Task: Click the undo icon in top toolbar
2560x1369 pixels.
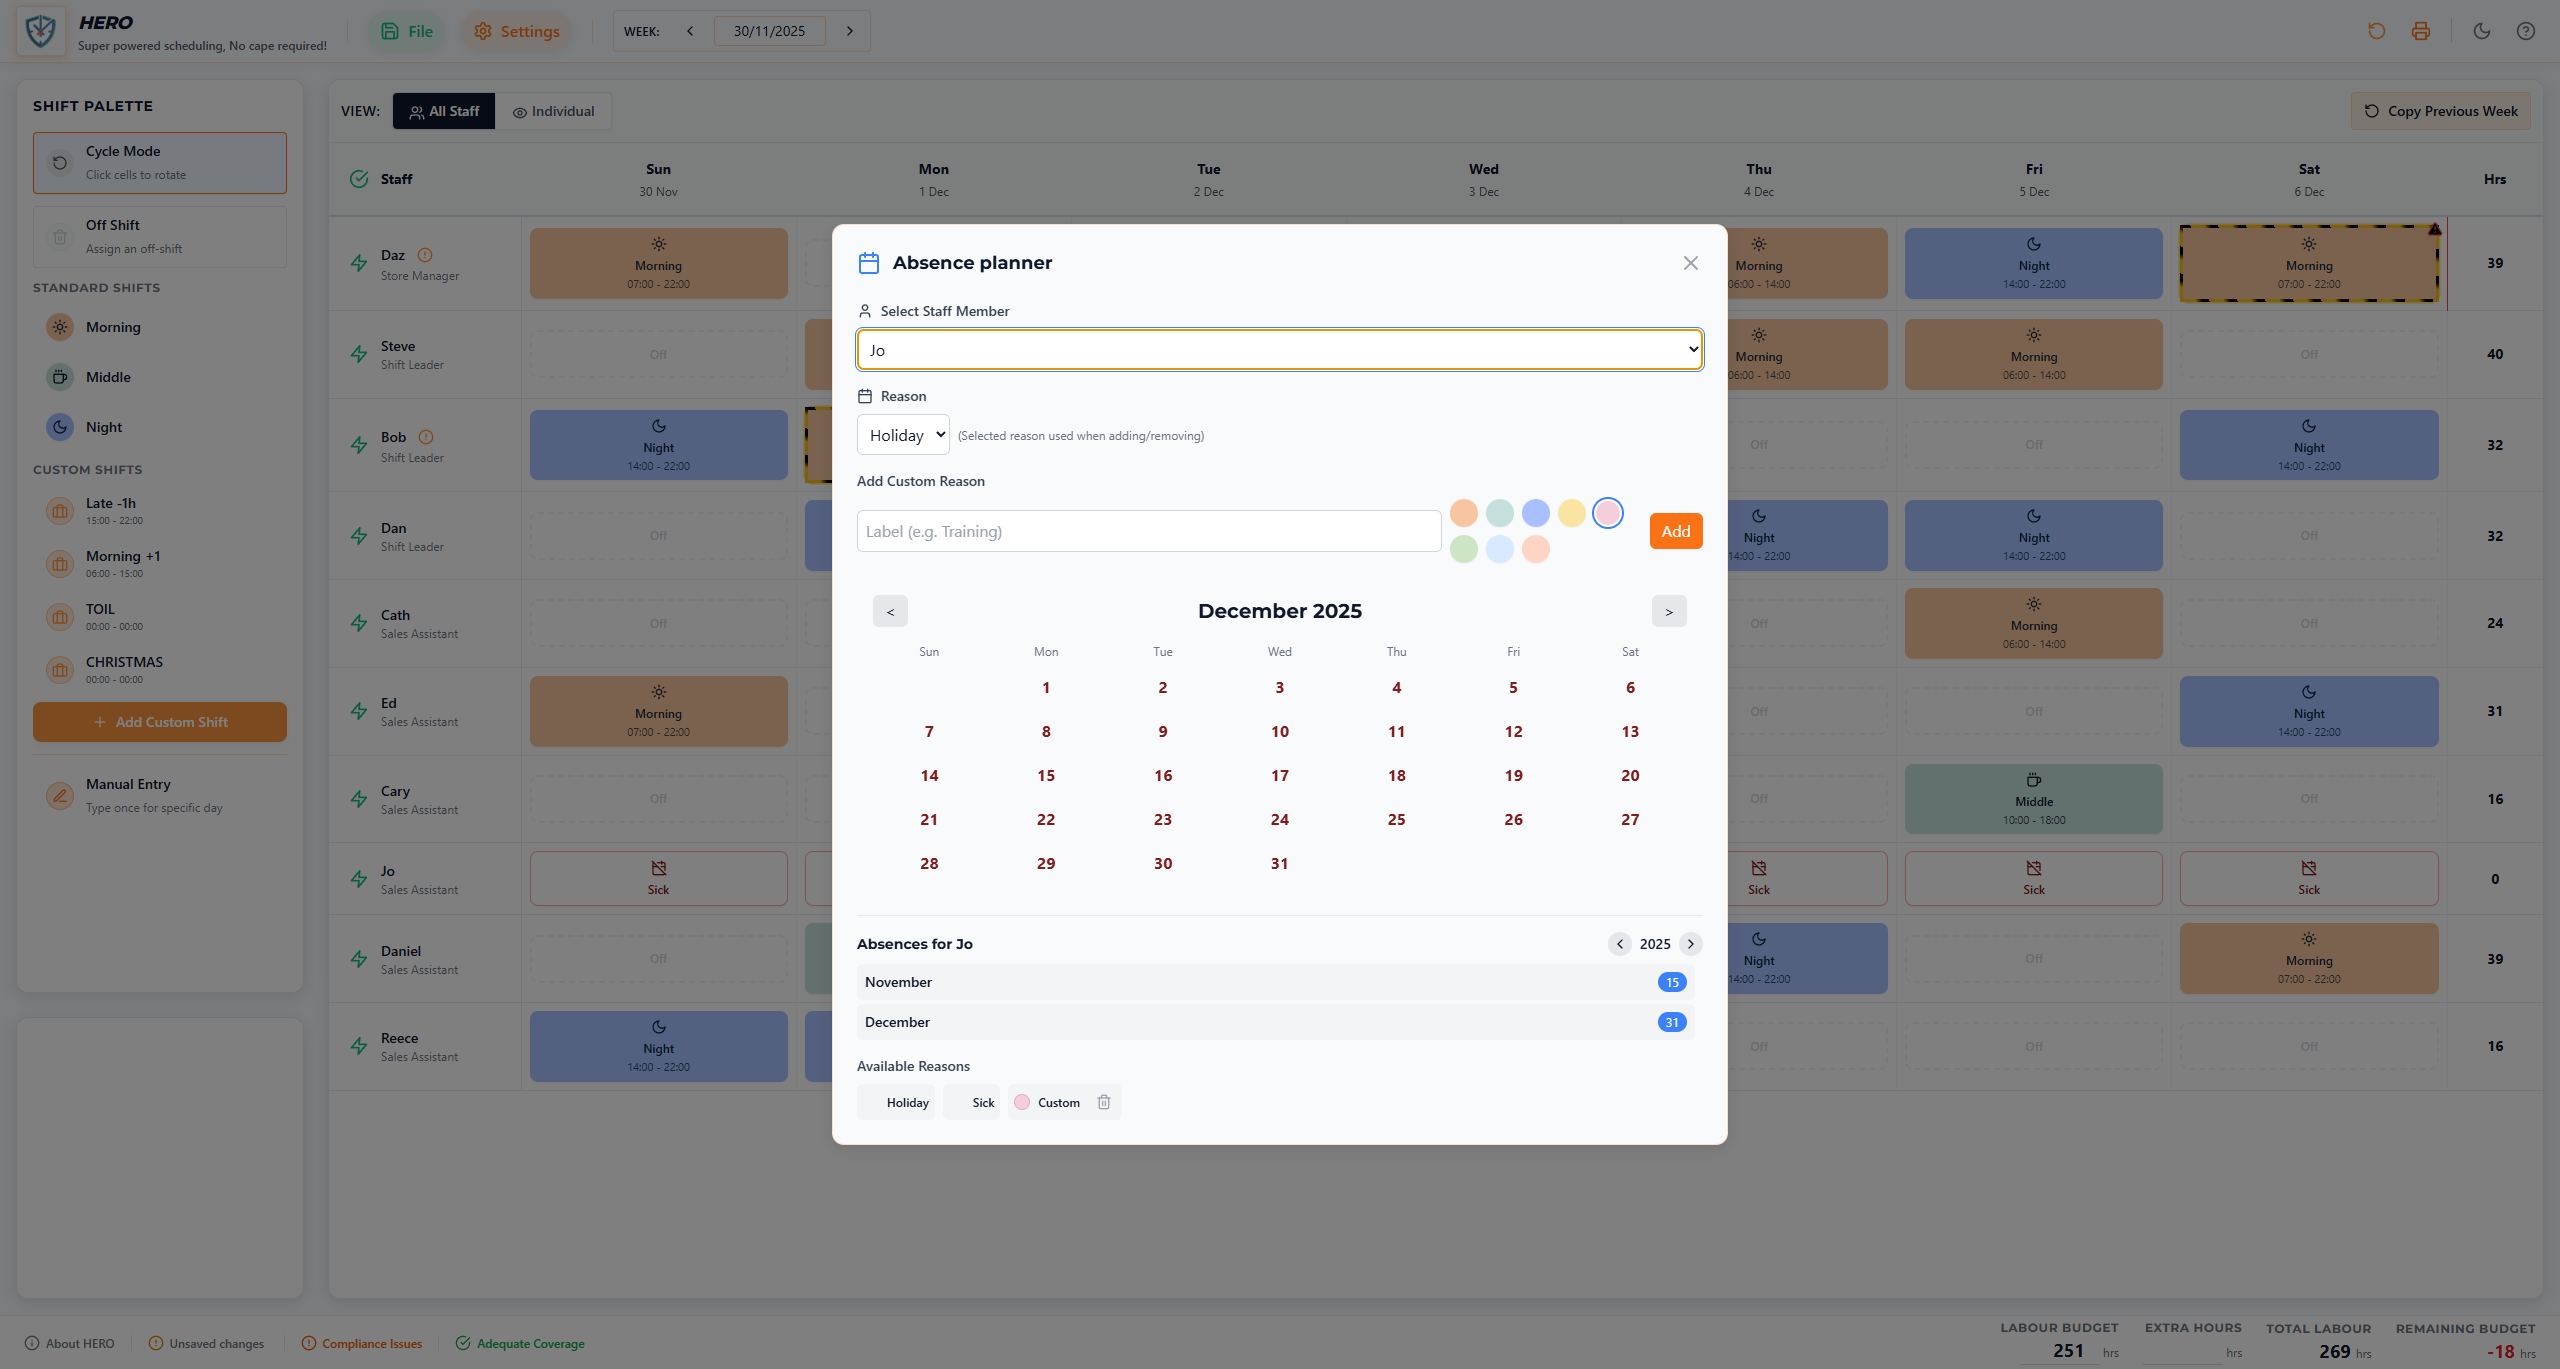Action: 2376,31
